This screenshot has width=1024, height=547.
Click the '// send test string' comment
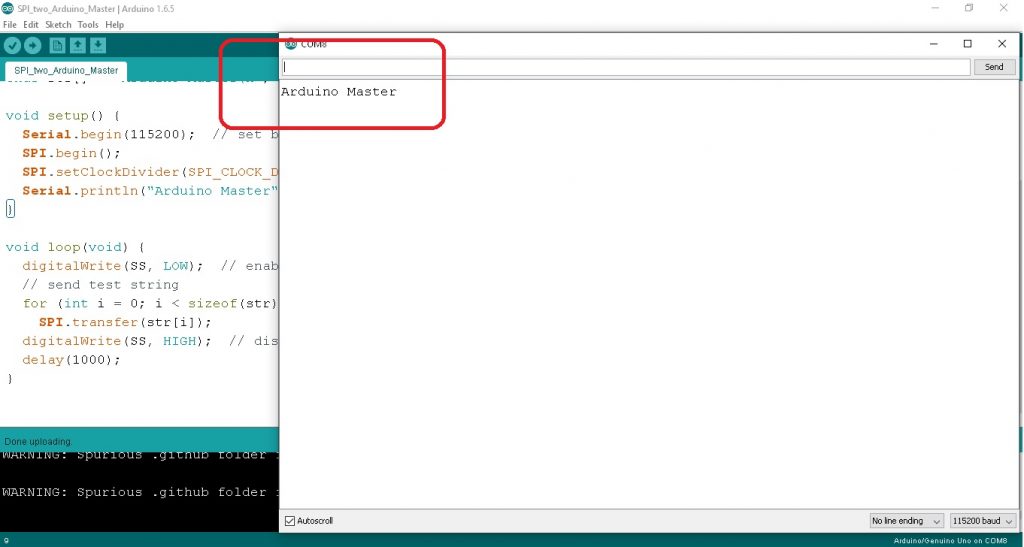[100, 285]
